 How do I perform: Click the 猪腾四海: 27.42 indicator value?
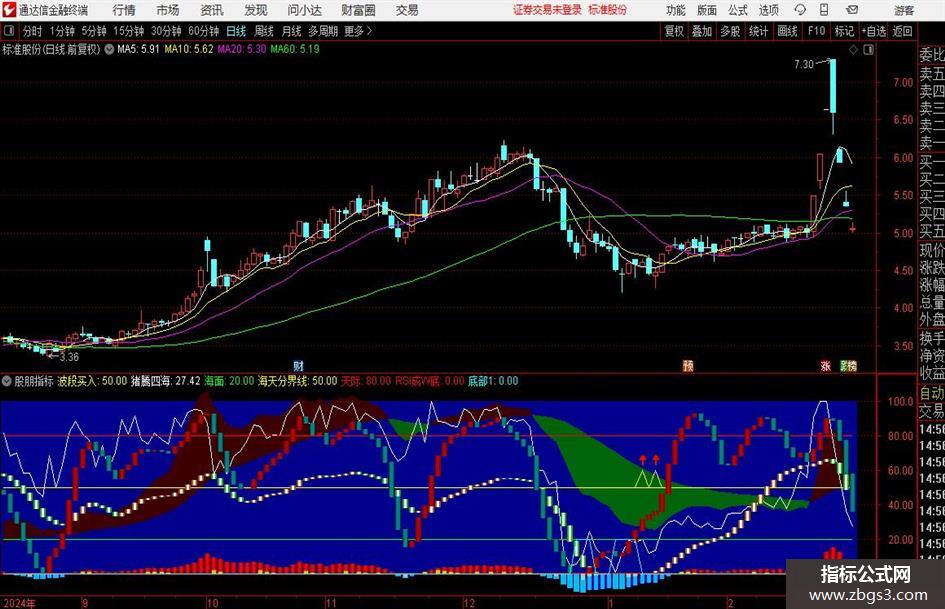[166, 381]
